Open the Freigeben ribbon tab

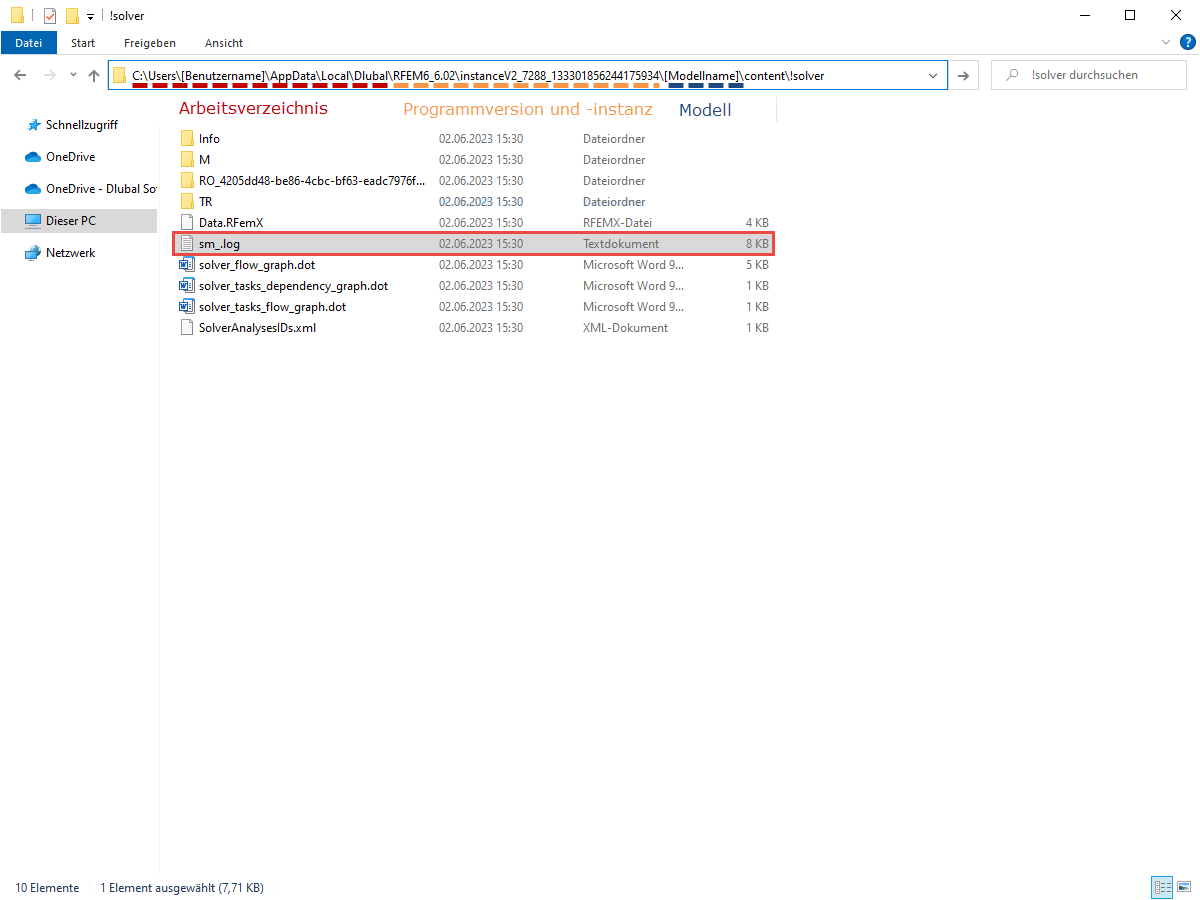tap(150, 43)
